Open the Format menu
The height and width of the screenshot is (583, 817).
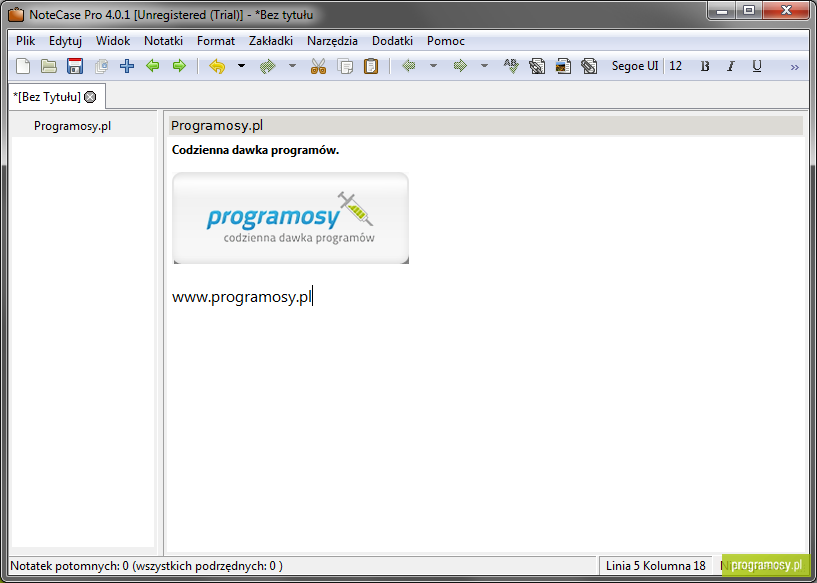click(x=216, y=41)
